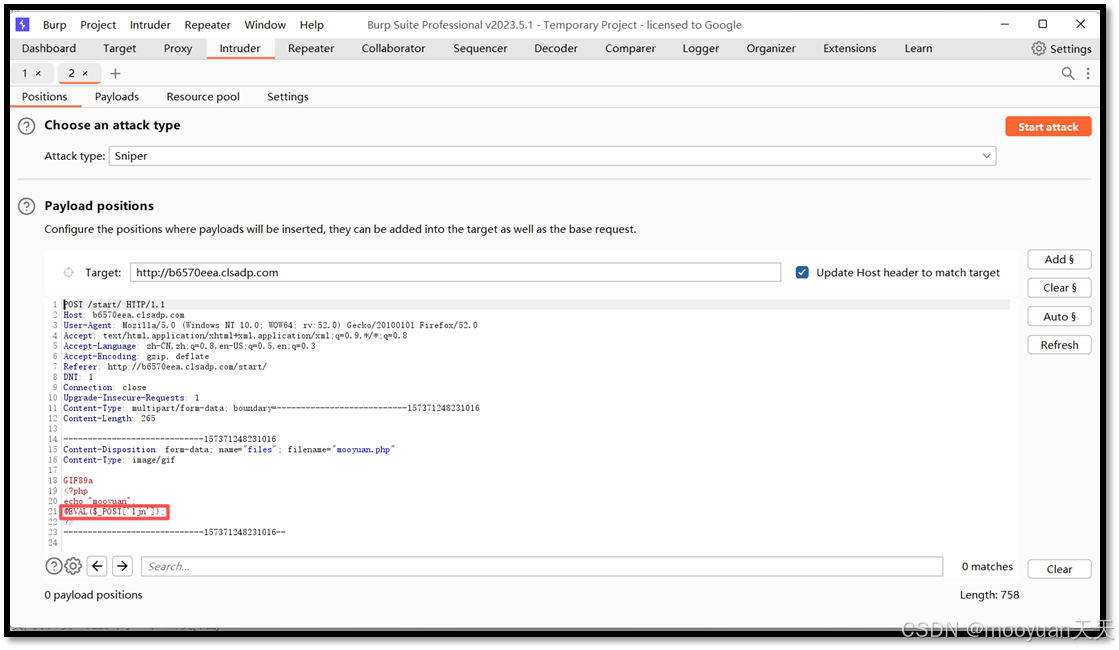Close Intruder tab 2
This screenshot has width=1119, height=650.
pyautogui.click(x=85, y=73)
